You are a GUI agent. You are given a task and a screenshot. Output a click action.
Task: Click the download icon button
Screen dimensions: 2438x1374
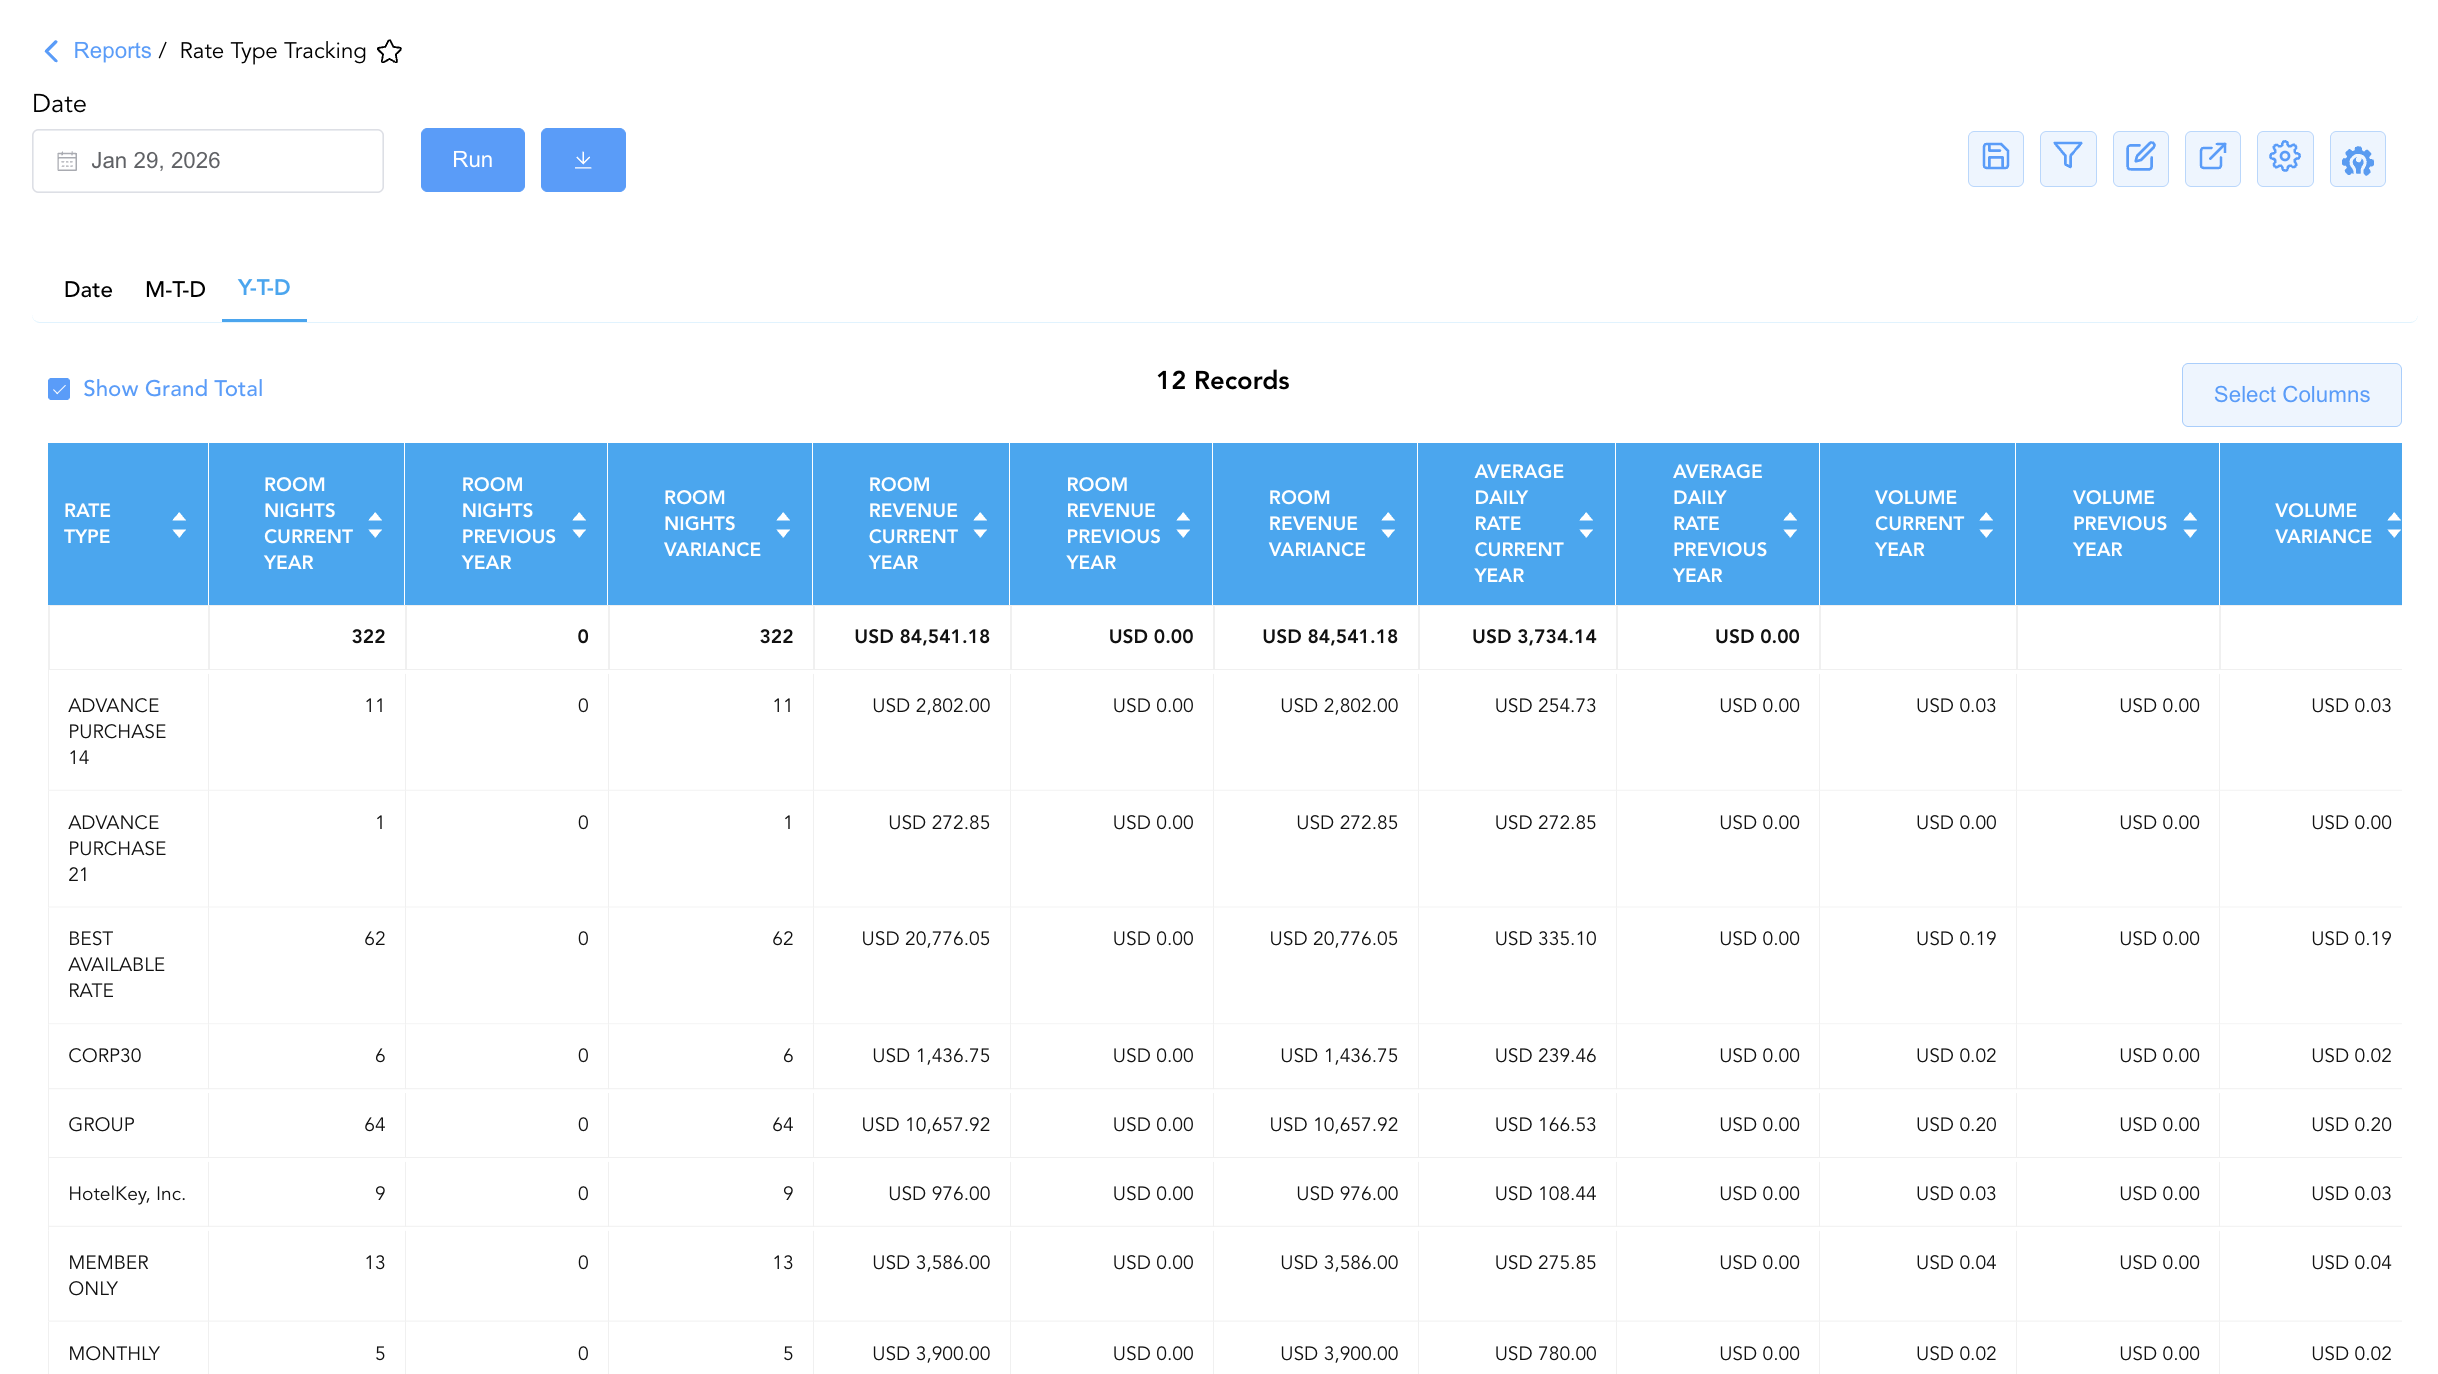pos(583,160)
